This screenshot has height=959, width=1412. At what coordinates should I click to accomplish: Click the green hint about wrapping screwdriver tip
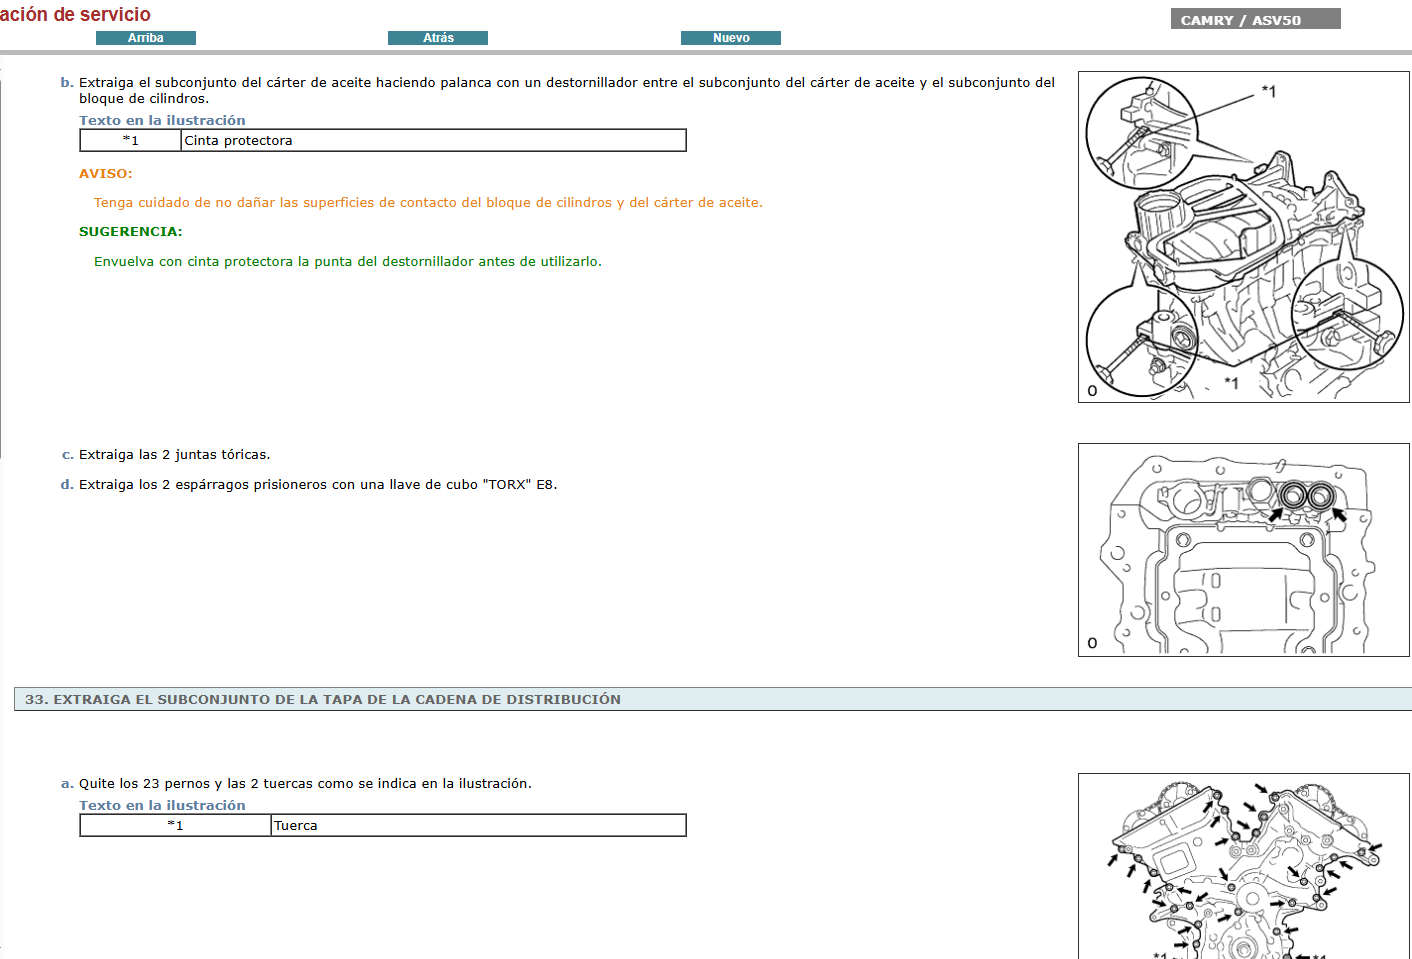[x=347, y=262]
